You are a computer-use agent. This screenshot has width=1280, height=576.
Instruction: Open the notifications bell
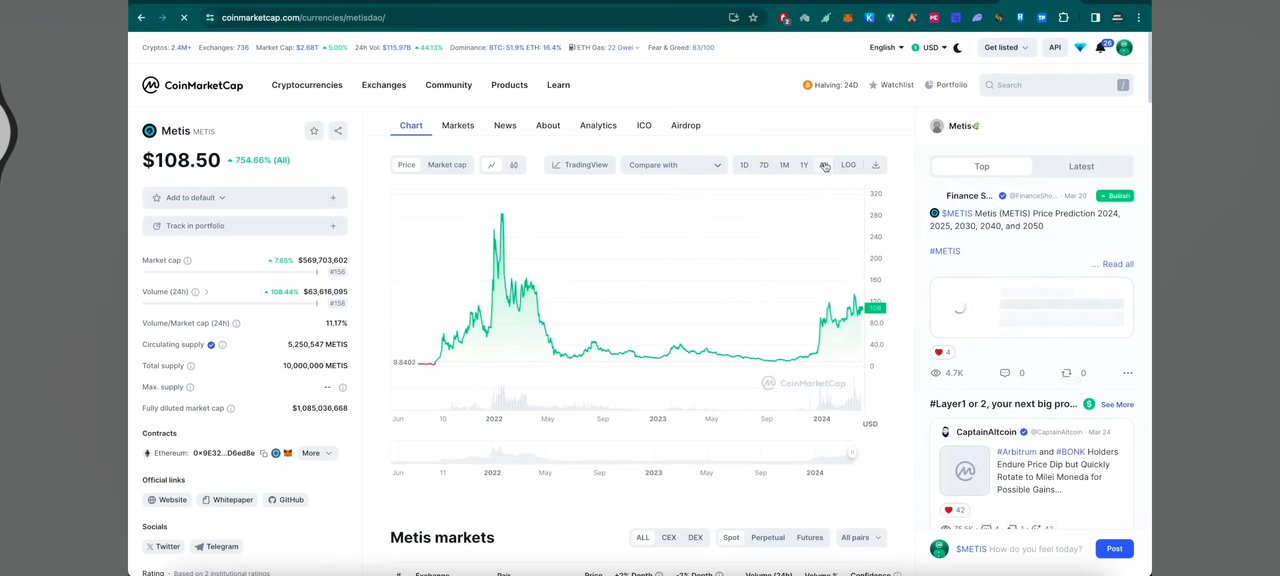(x=1101, y=47)
